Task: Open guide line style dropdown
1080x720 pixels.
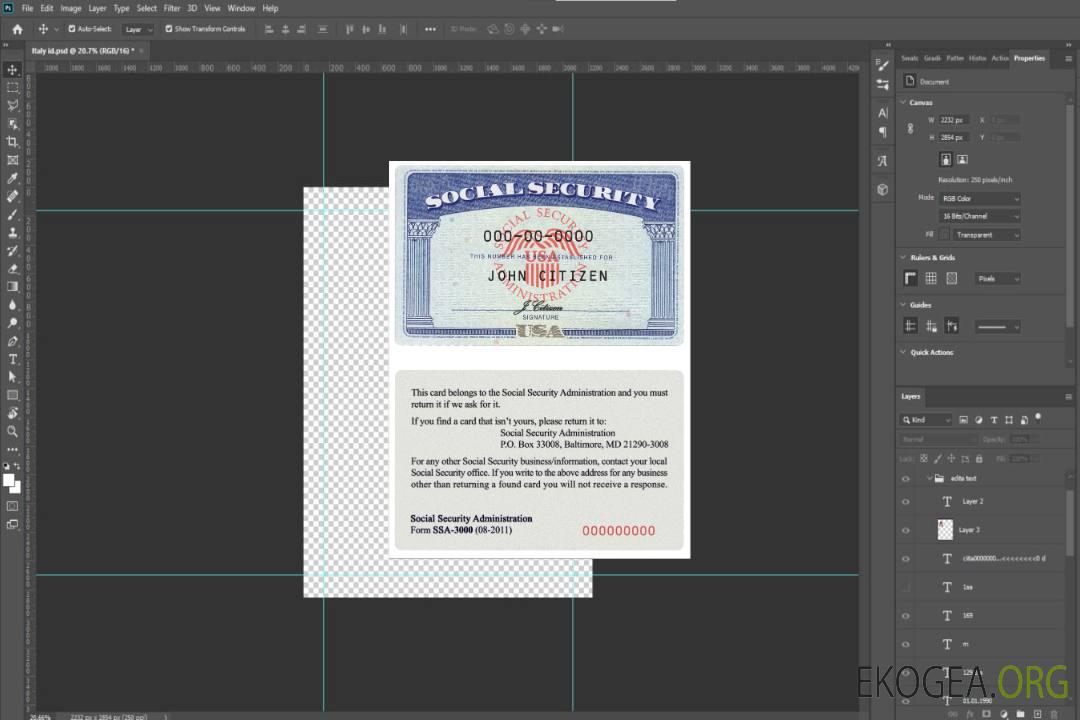Action: tap(998, 327)
